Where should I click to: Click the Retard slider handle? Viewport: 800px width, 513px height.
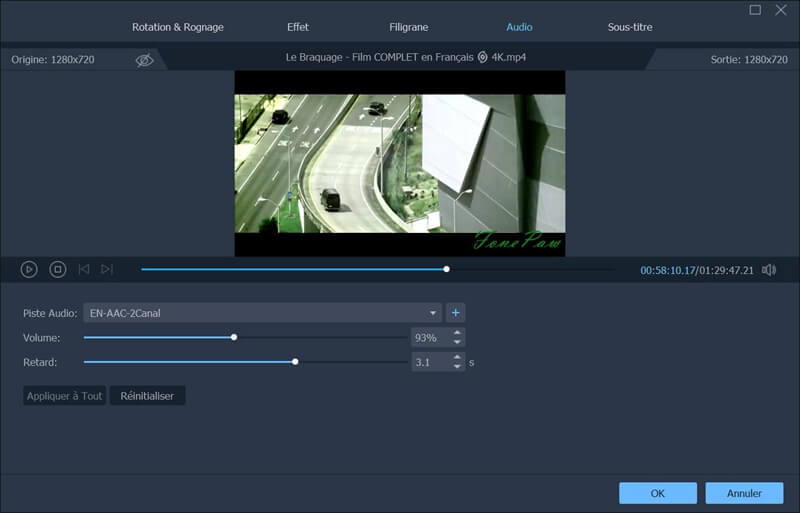point(295,362)
